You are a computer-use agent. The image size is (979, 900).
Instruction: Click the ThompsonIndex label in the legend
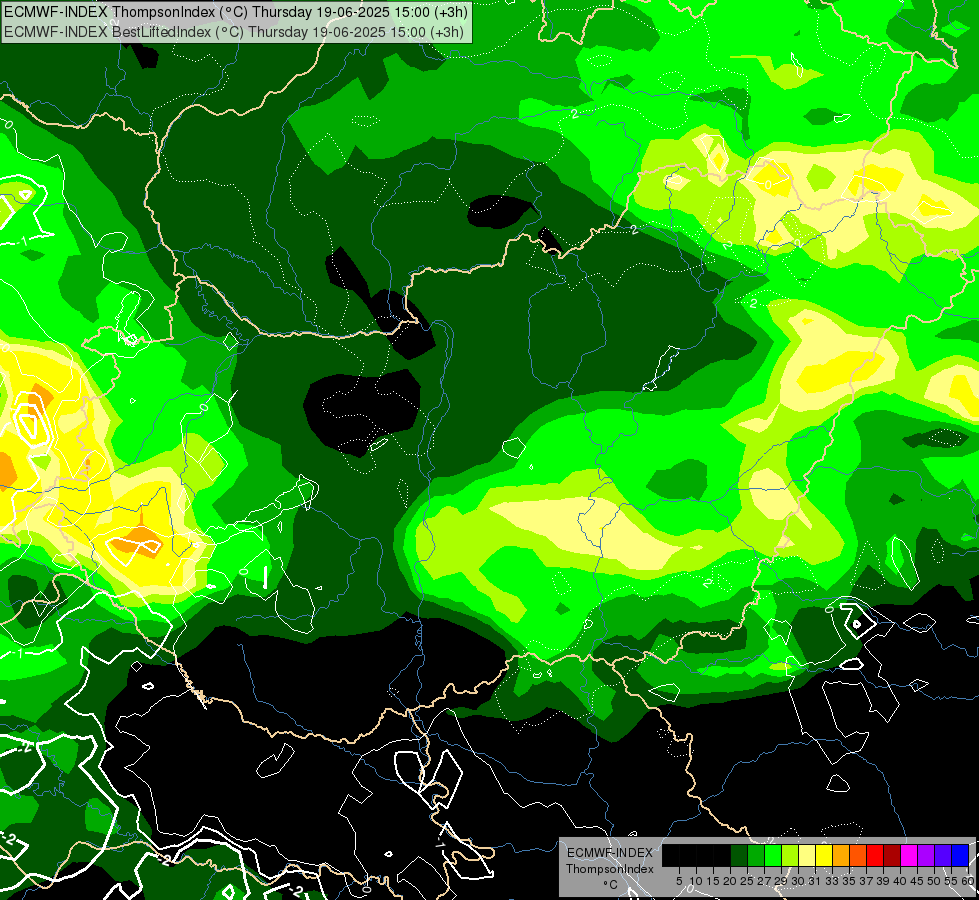click(x=610, y=869)
